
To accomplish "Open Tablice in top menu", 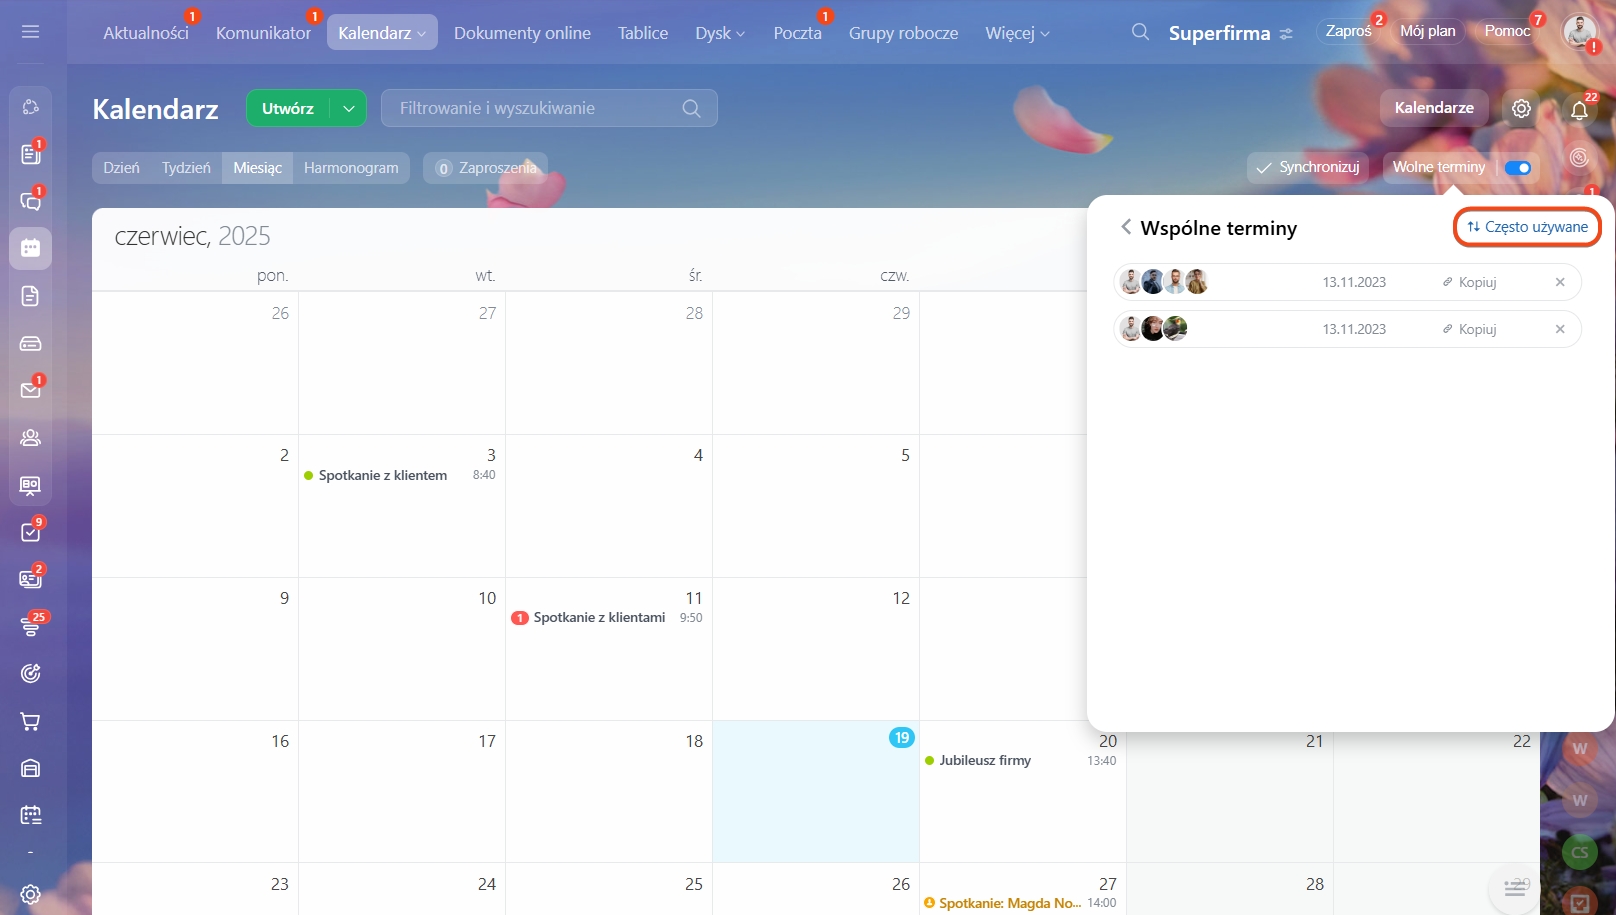I will (643, 33).
